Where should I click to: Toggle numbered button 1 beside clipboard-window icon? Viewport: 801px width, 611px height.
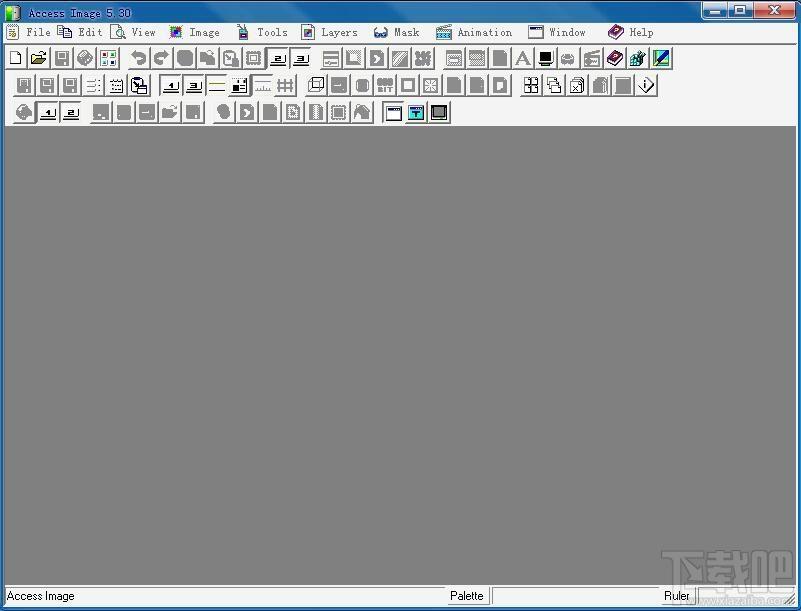pyautogui.click(x=171, y=85)
